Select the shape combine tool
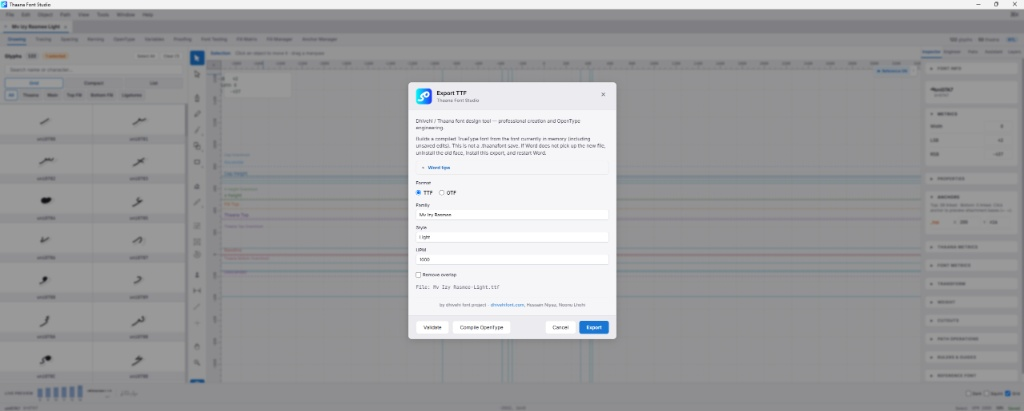Viewport: 1024px width, 411px height. pyautogui.click(x=197, y=146)
